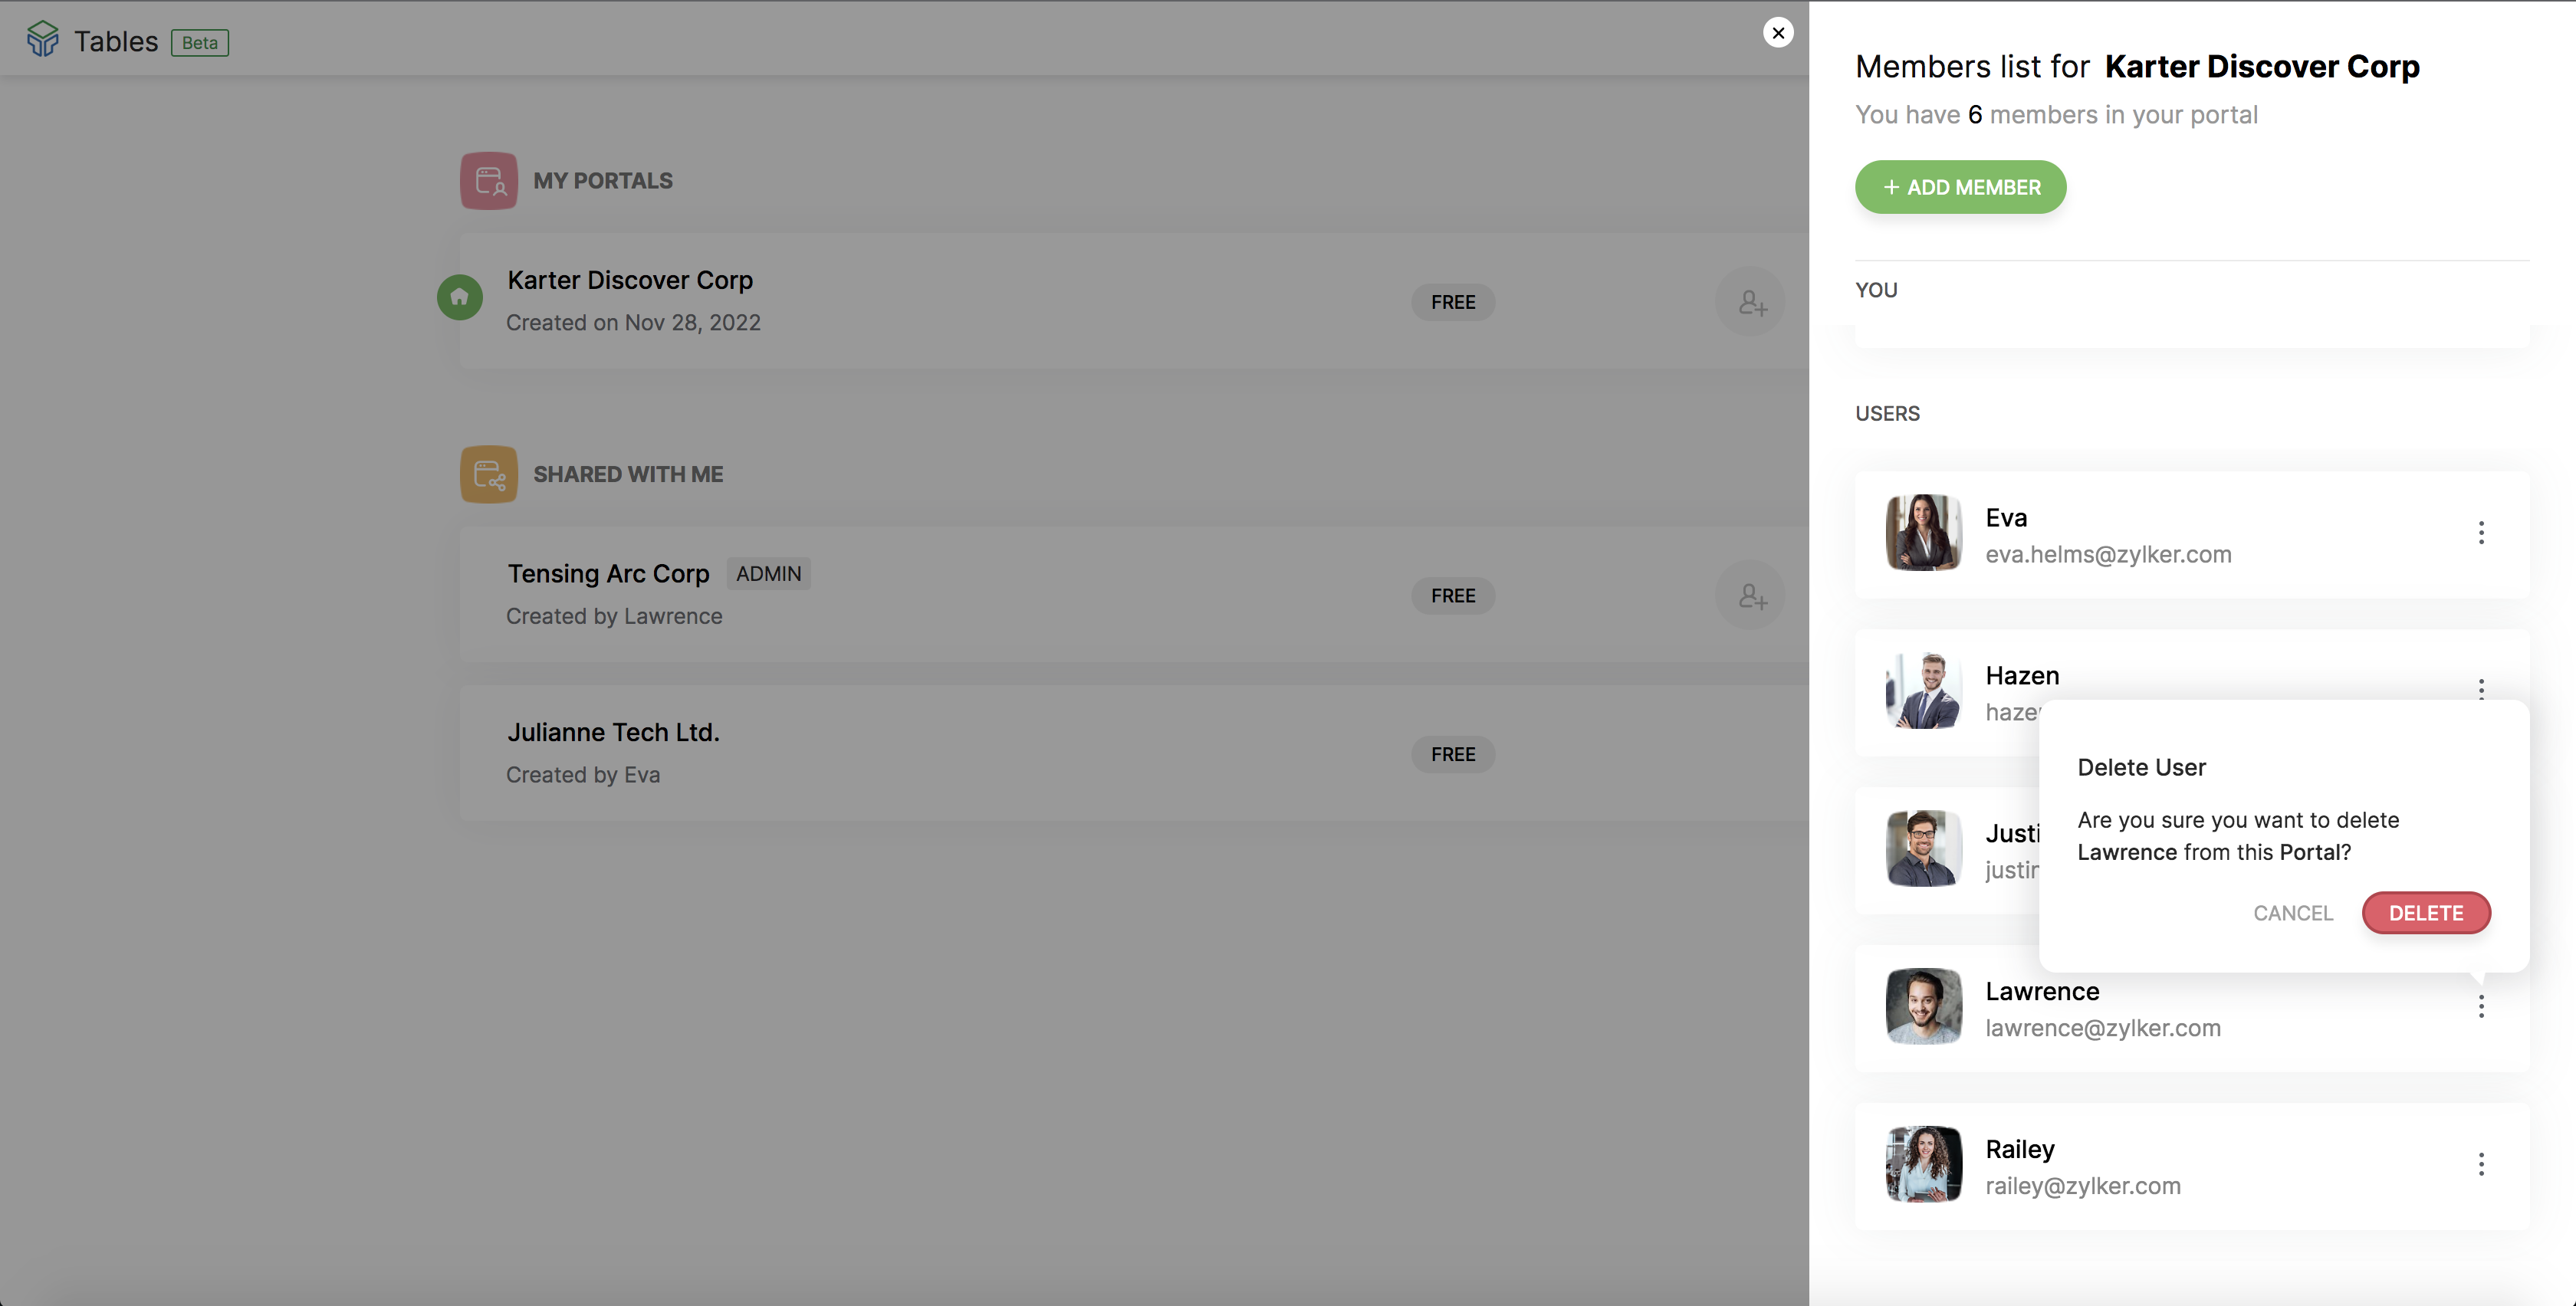Viewport: 2576px width, 1306px height.
Task: Click Lawrence's profile photo
Action: (x=1923, y=1007)
